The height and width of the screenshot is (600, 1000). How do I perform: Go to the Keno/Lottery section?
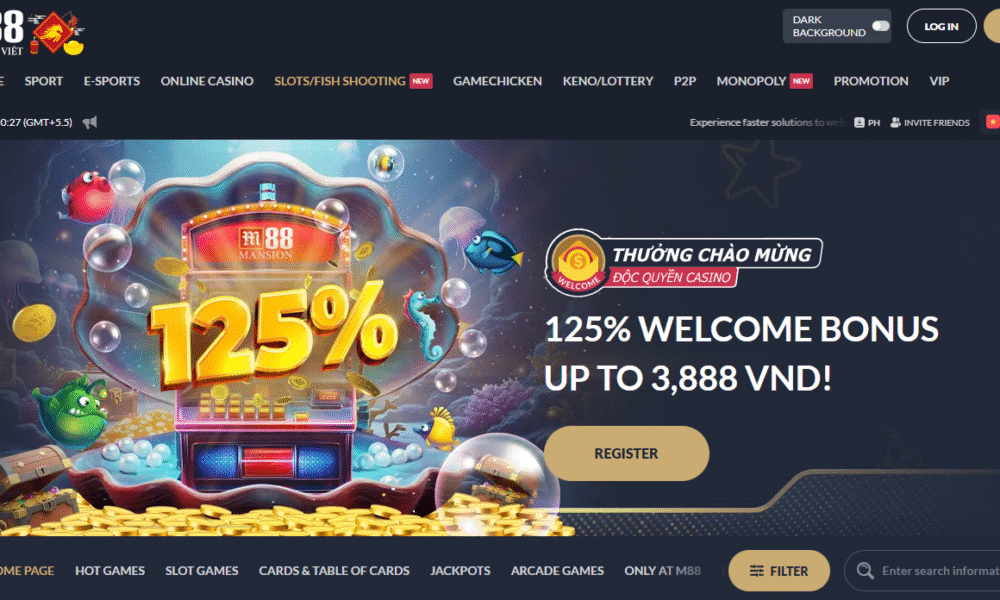pos(608,81)
